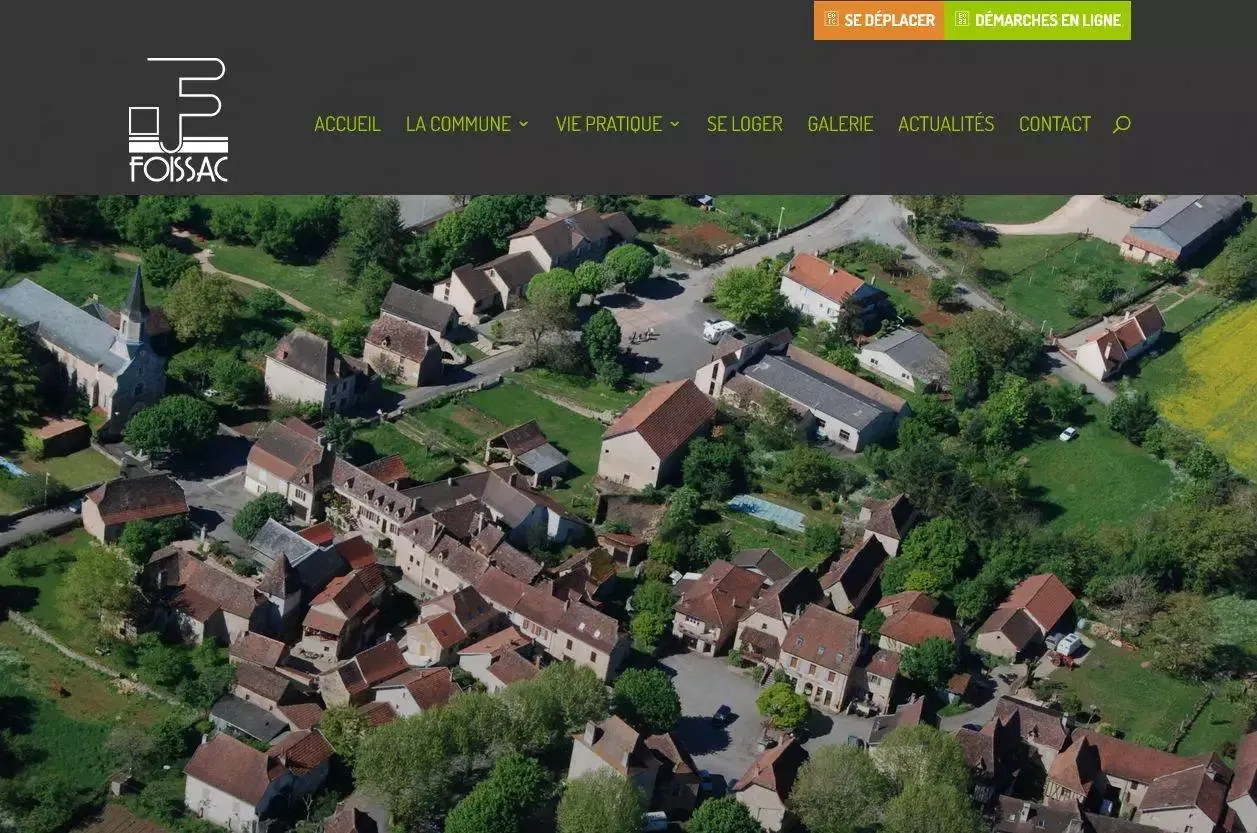
Task: Open the LA COMMUNE menu
Action: point(458,124)
